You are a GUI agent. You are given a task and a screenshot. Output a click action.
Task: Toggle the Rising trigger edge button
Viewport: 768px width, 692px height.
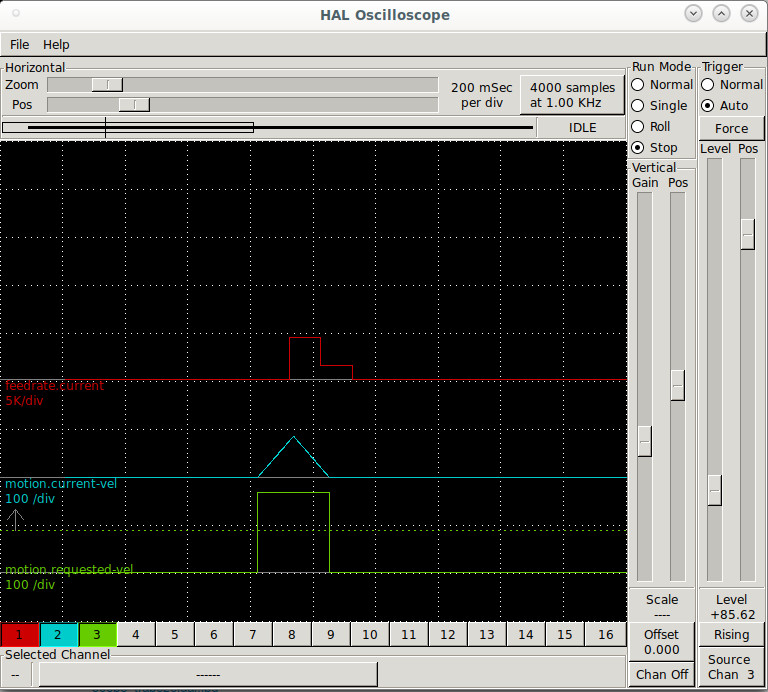coord(731,635)
